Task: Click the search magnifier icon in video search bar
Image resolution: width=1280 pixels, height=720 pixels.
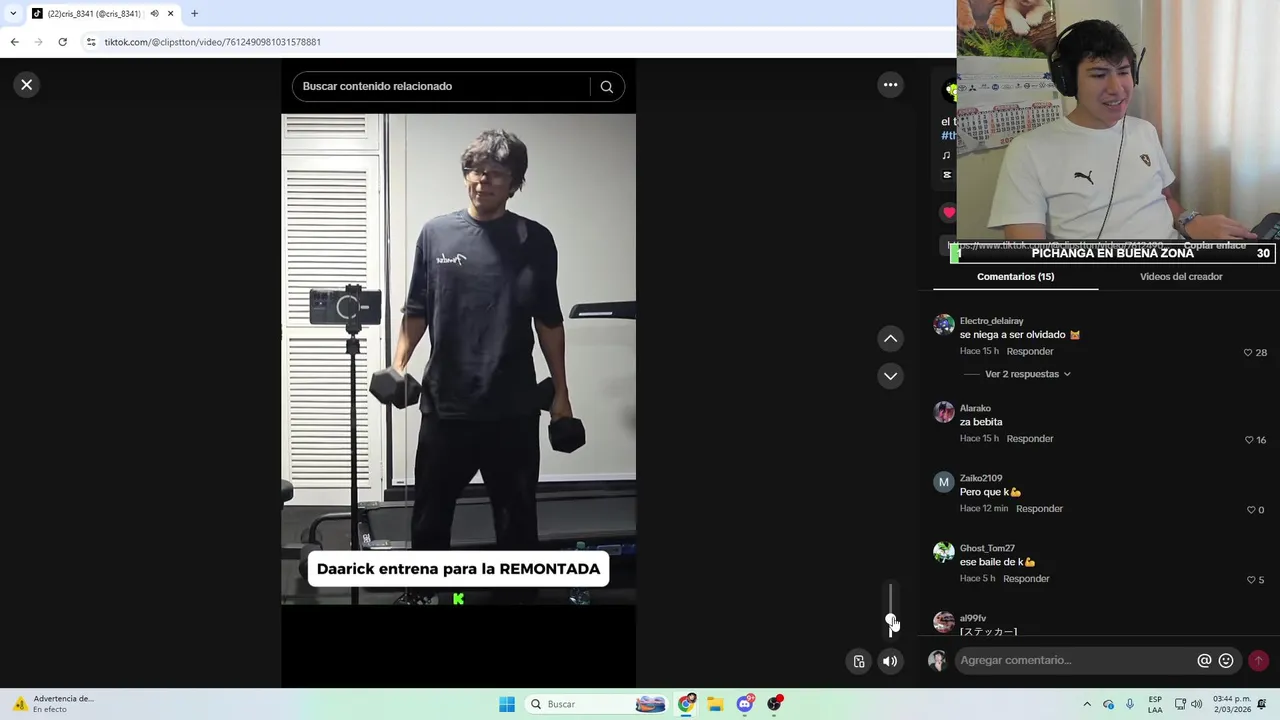Action: [x=606, y=86]
